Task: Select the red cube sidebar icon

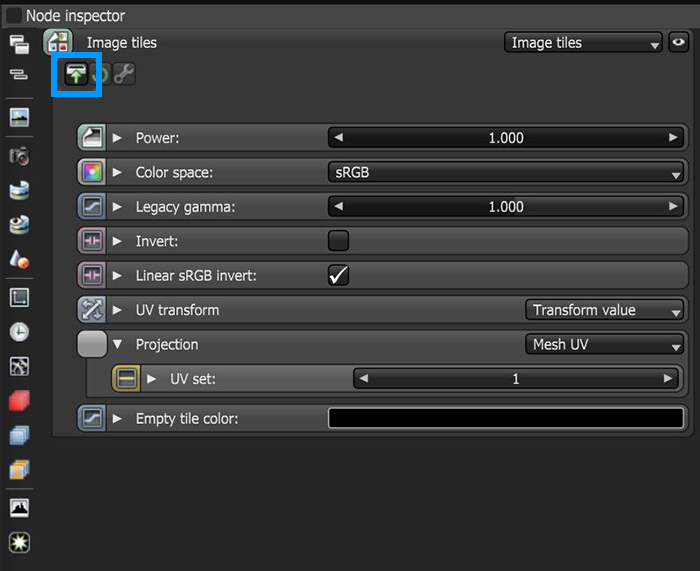Action: [x=19, y=400]
